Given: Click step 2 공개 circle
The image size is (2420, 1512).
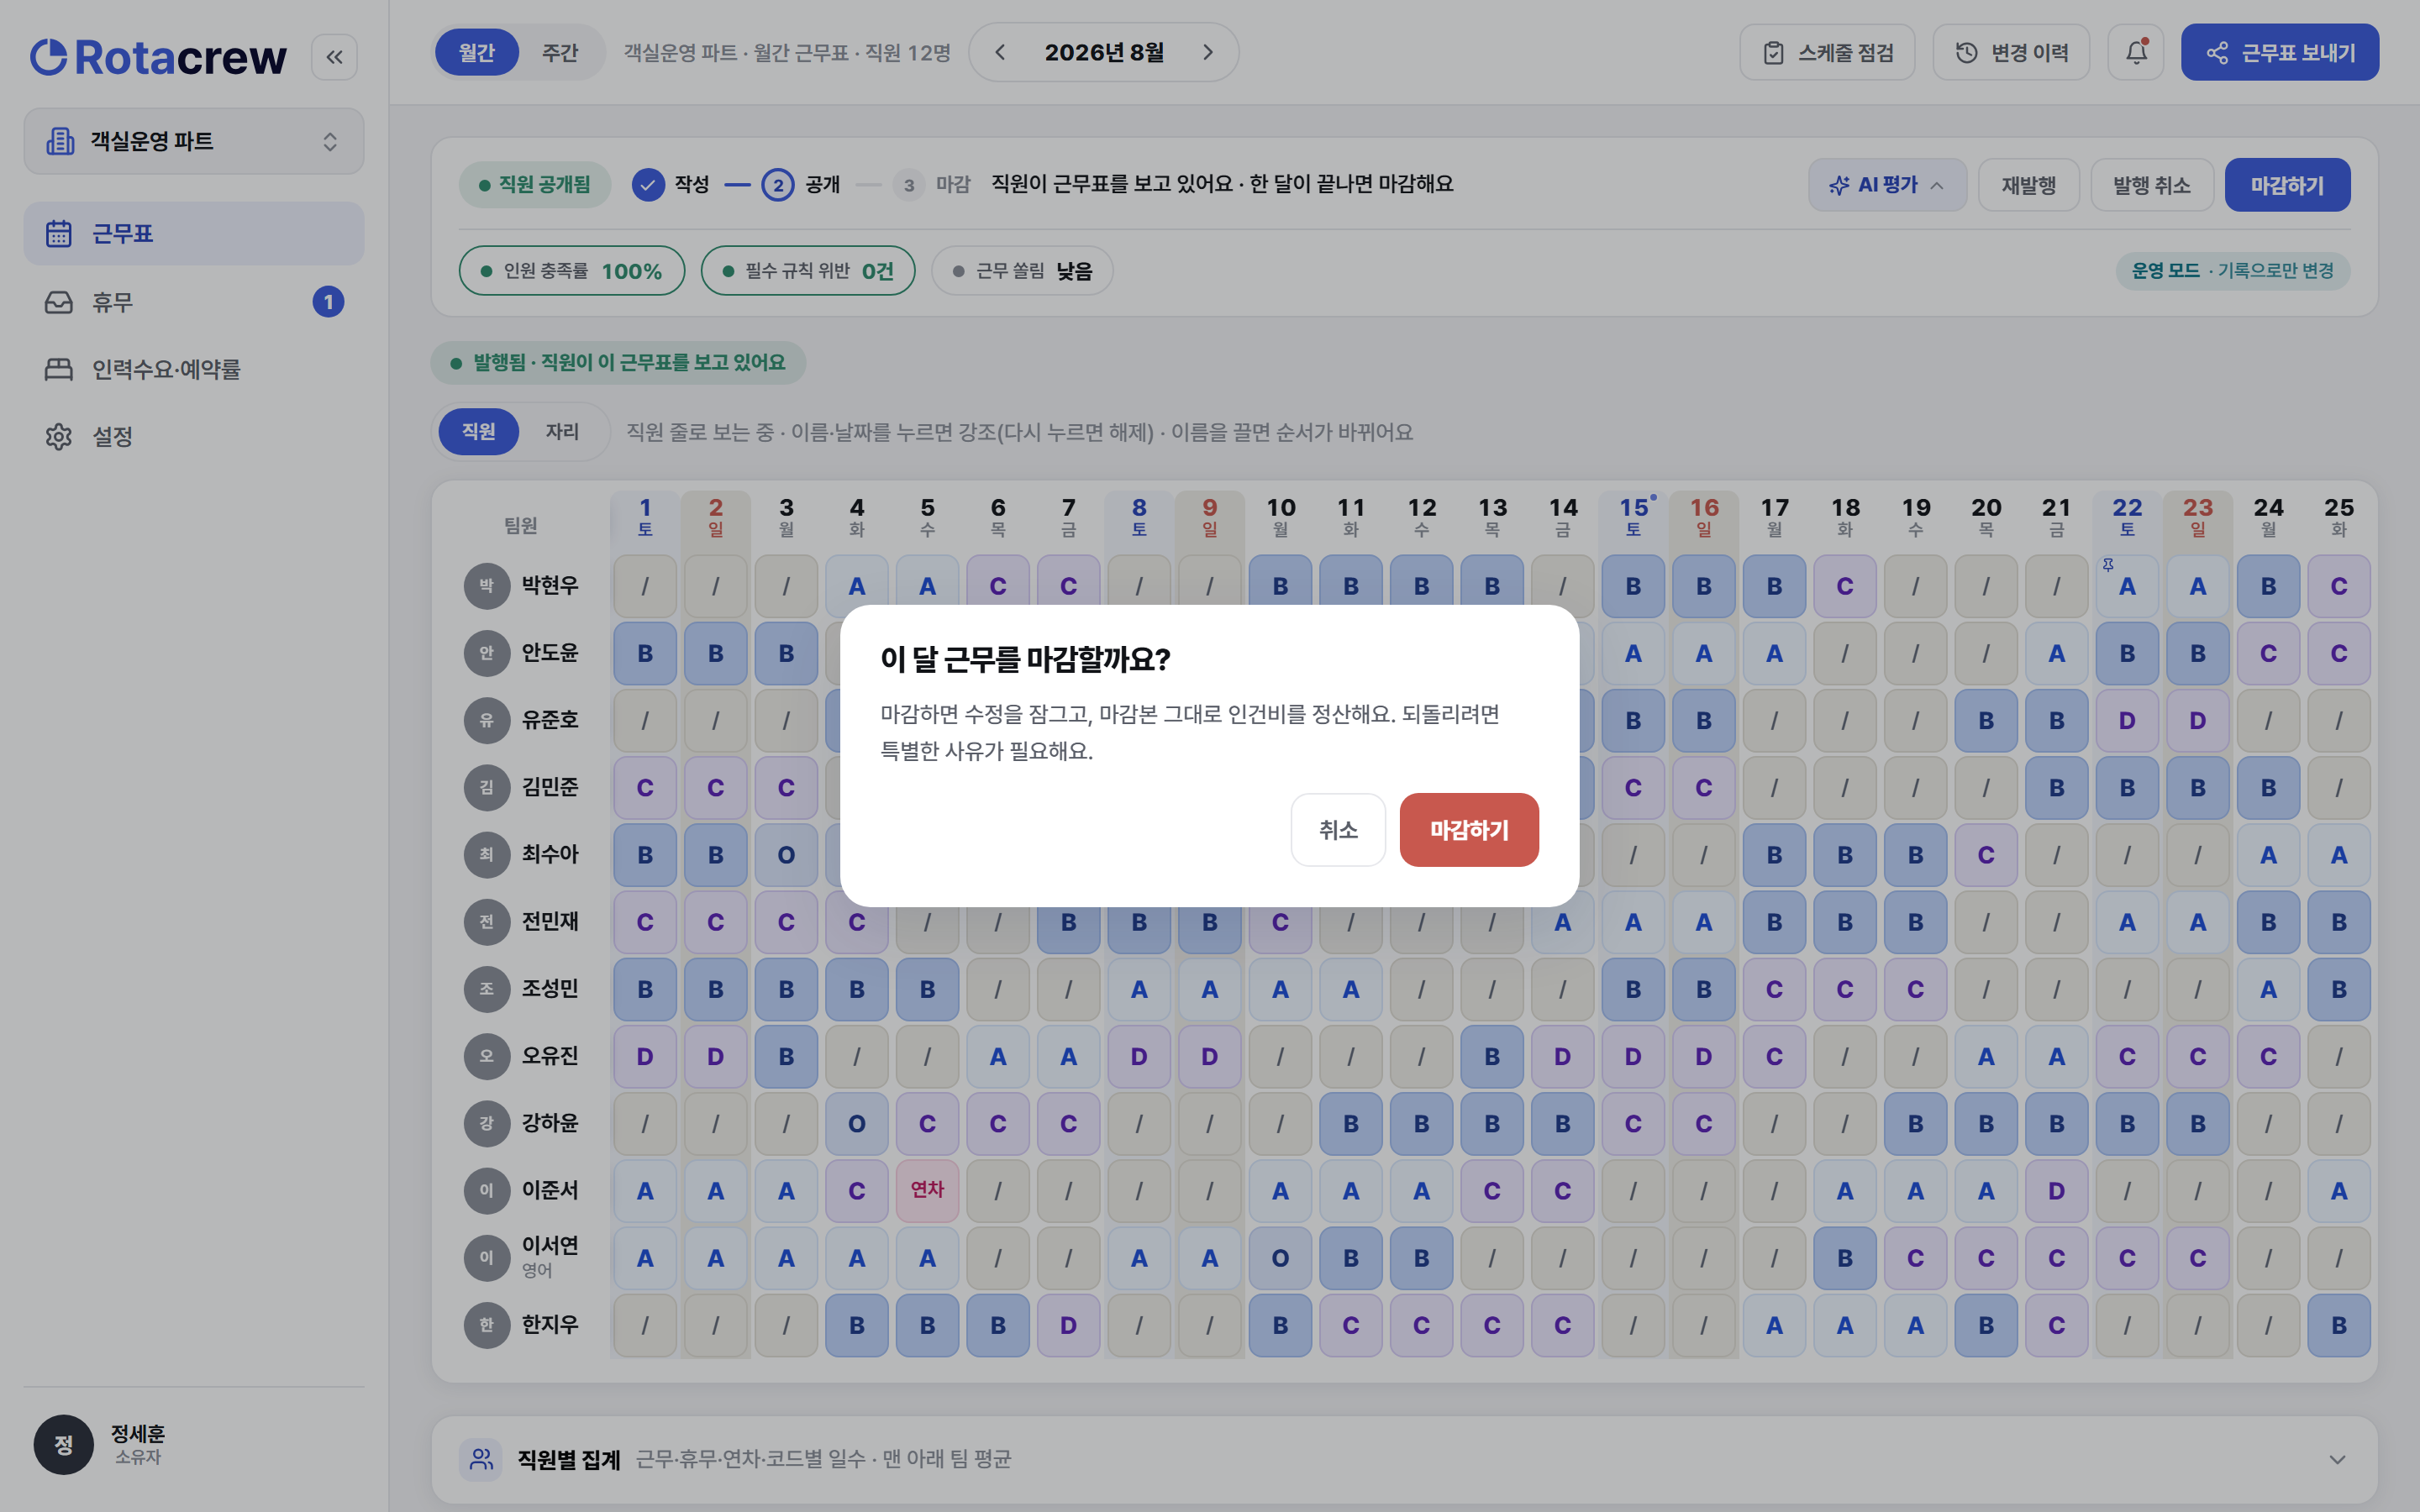Looking at the screenshot, I should [x=778, y=185].
